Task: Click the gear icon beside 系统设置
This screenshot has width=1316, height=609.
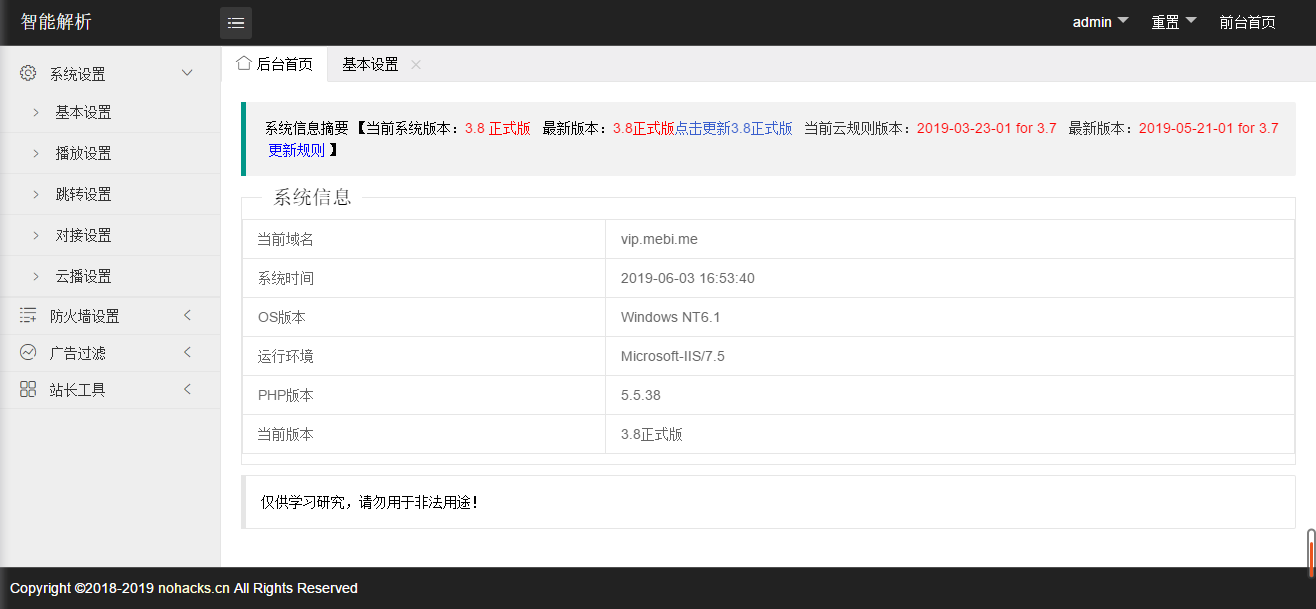Action: [28, 73]
